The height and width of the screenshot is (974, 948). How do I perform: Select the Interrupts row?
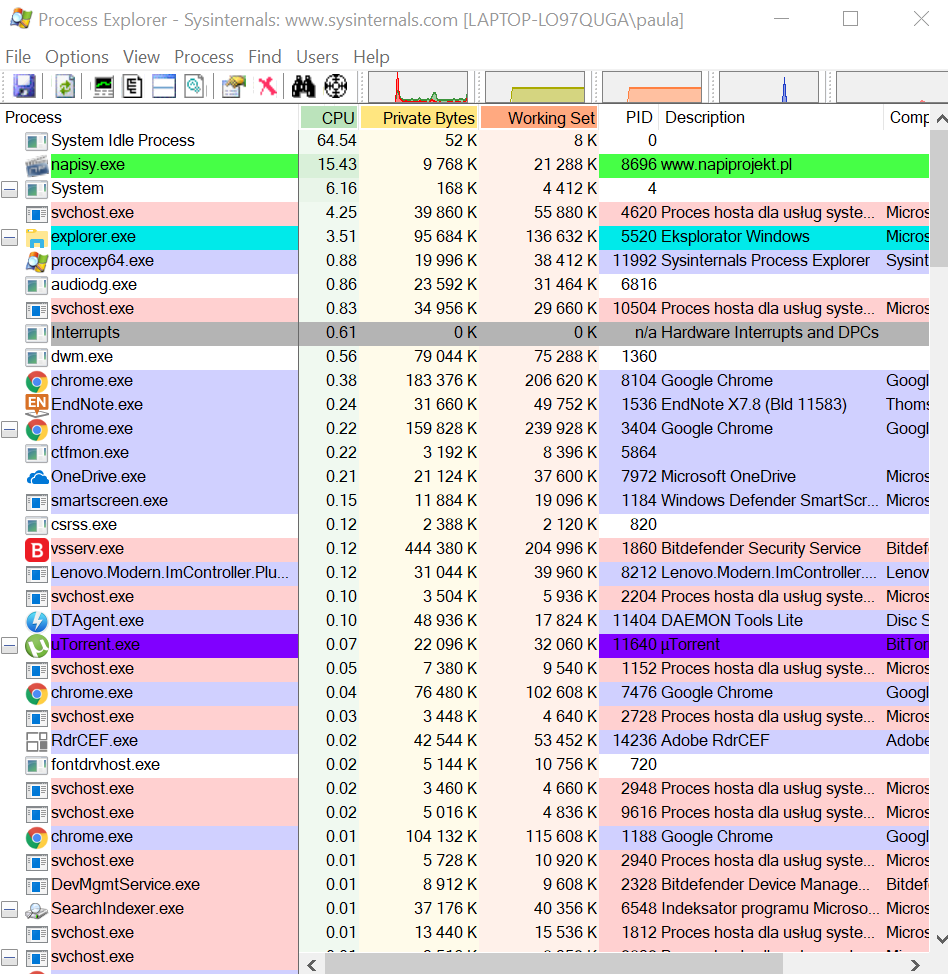(x=465, y=333)
